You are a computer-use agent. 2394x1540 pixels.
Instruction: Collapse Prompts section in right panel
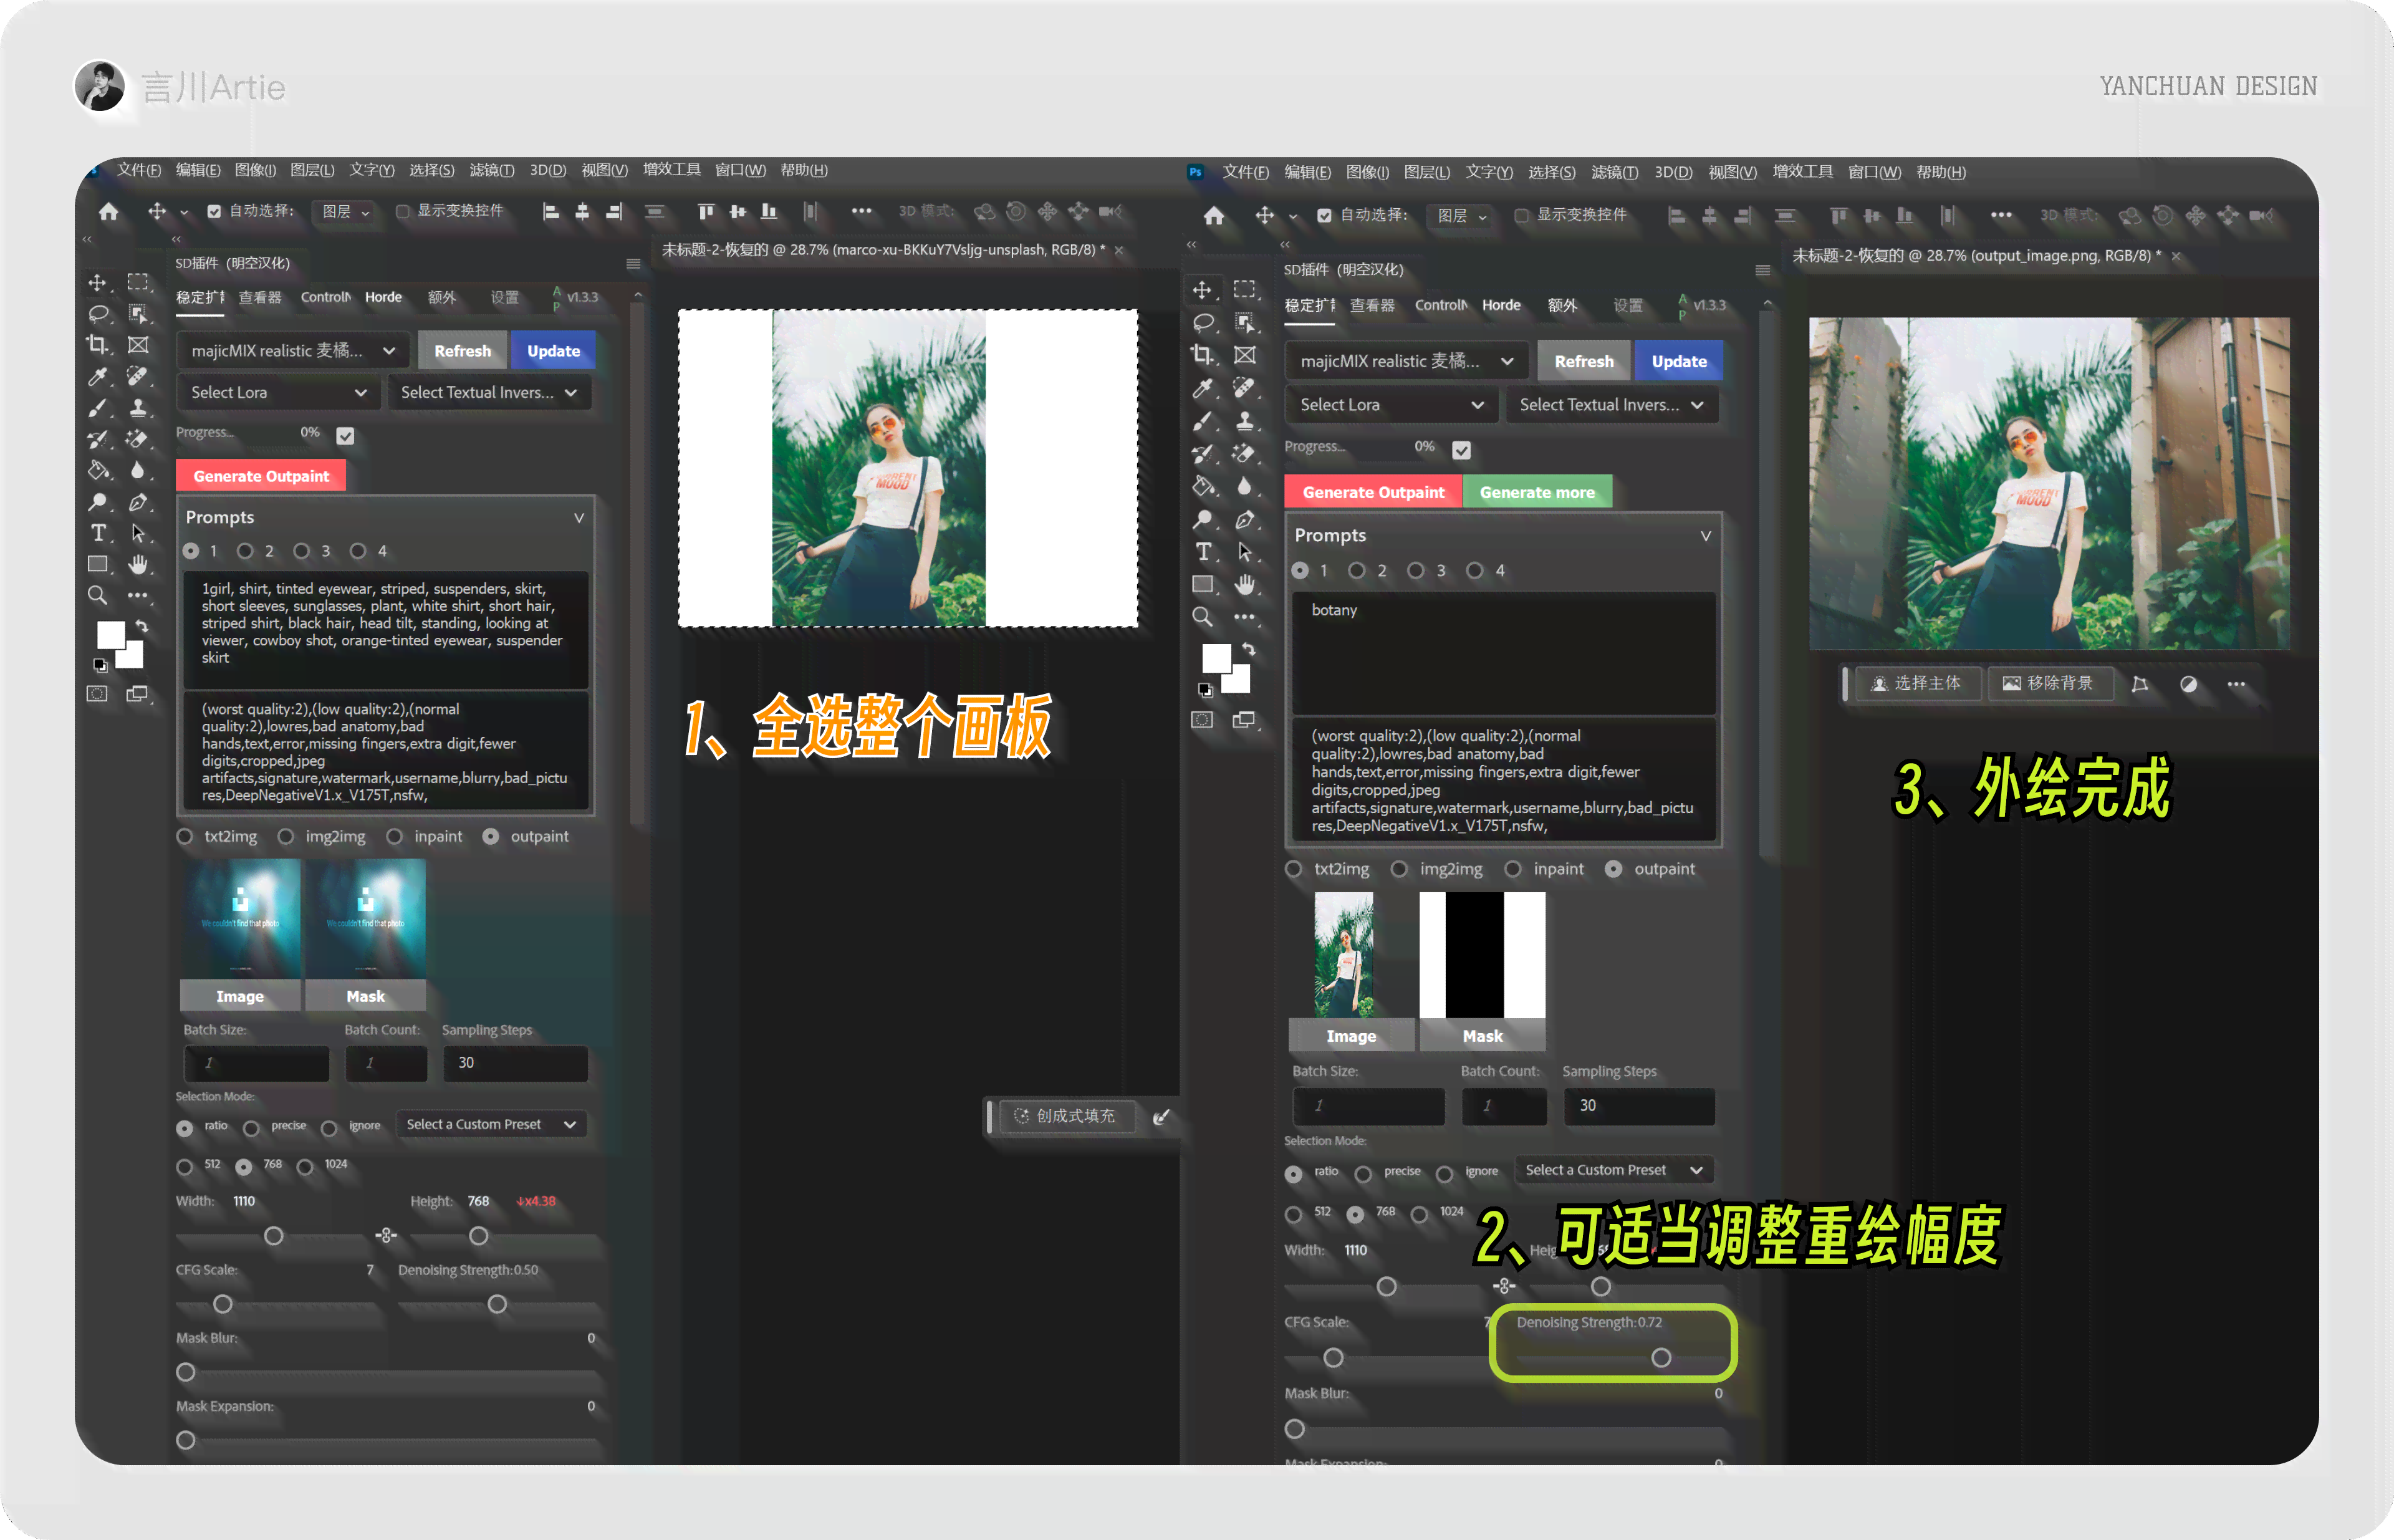point(1706,536)
